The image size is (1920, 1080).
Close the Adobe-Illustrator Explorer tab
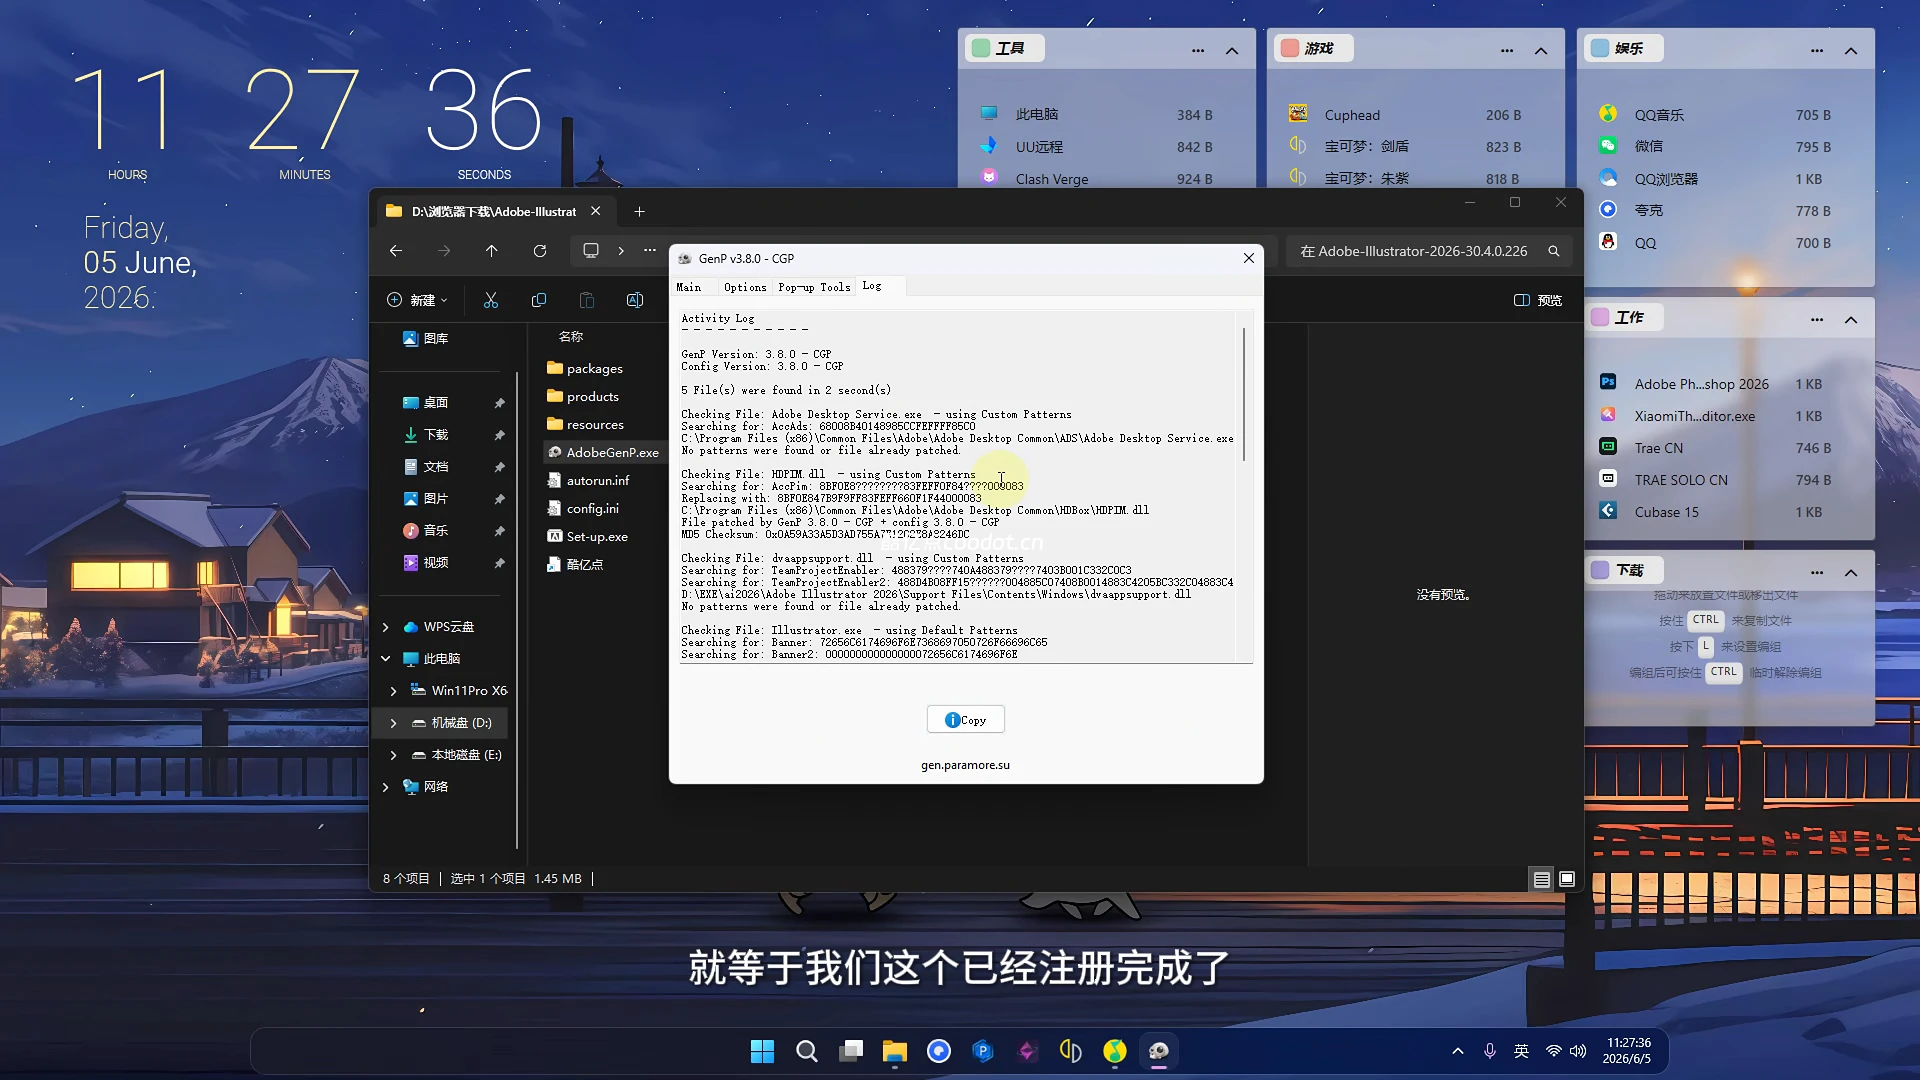596,211
